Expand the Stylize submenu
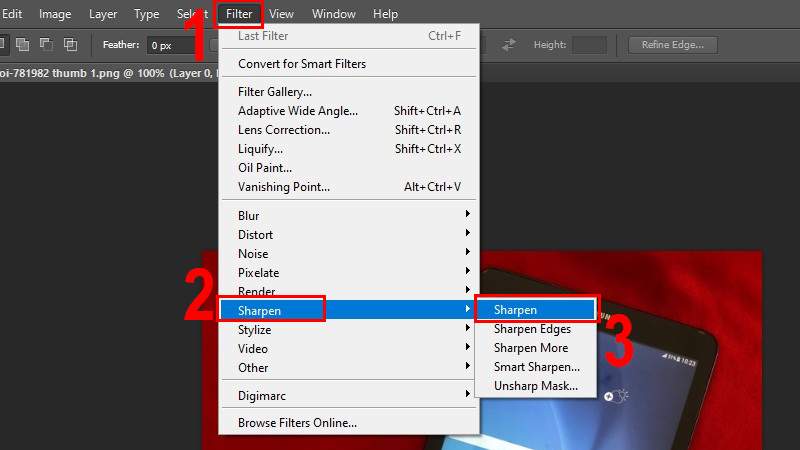Viewport: 800px width, 450px height. [x=349, y=330]
